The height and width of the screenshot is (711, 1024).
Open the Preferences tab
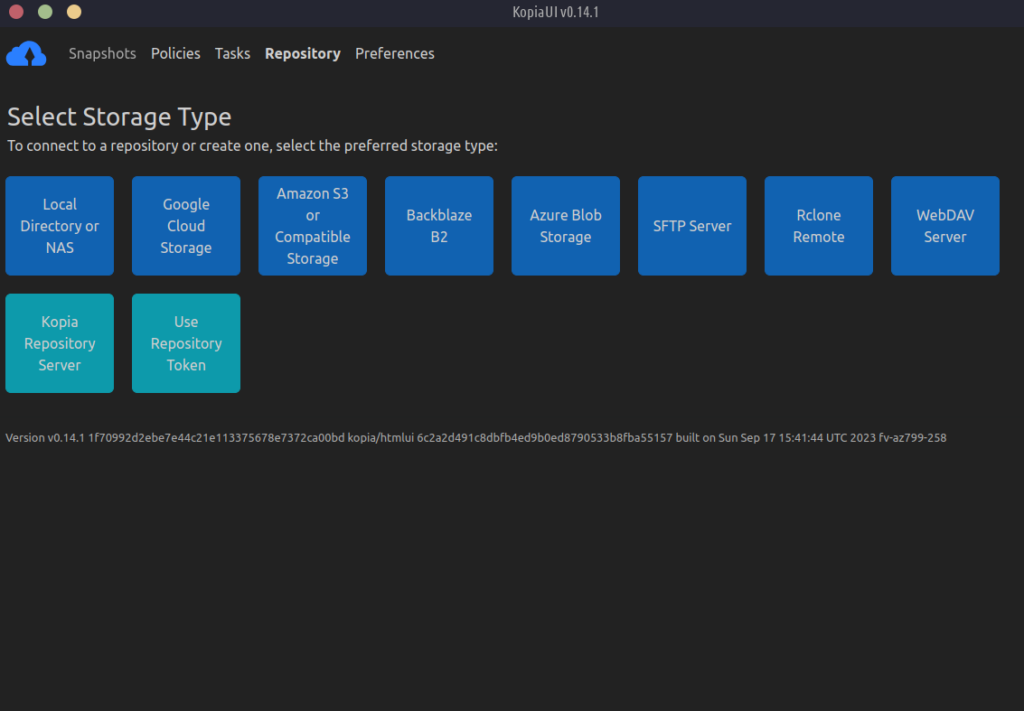[394, 54]
